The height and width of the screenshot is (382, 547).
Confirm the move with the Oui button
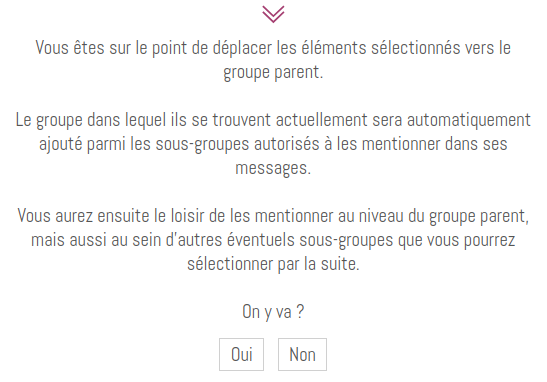click(241, 354)
